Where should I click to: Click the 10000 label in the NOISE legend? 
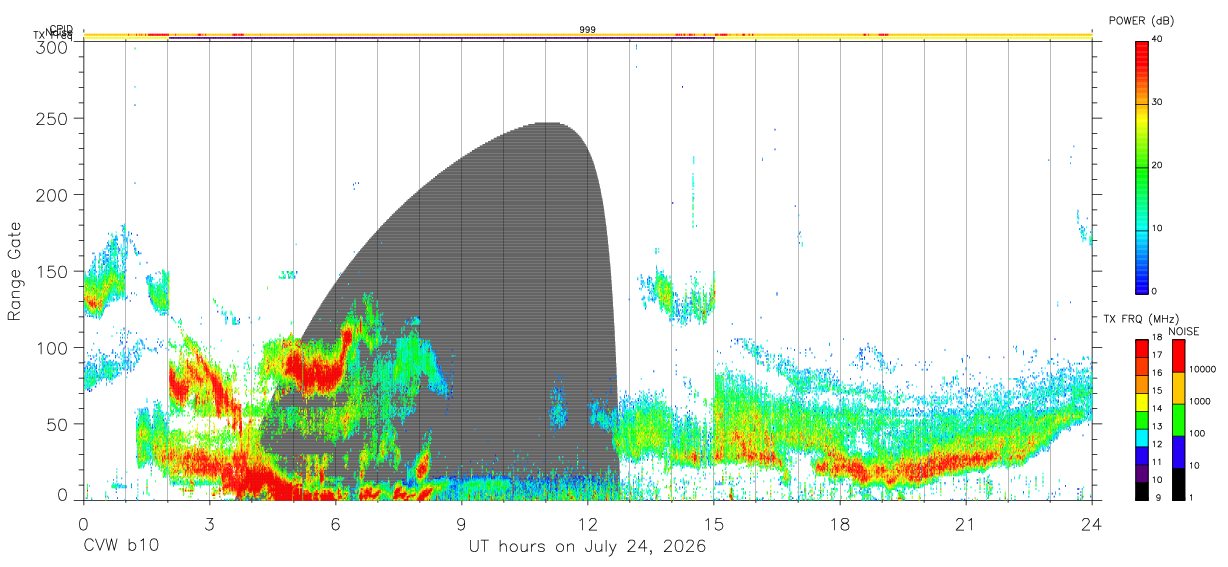point(1204,369)
